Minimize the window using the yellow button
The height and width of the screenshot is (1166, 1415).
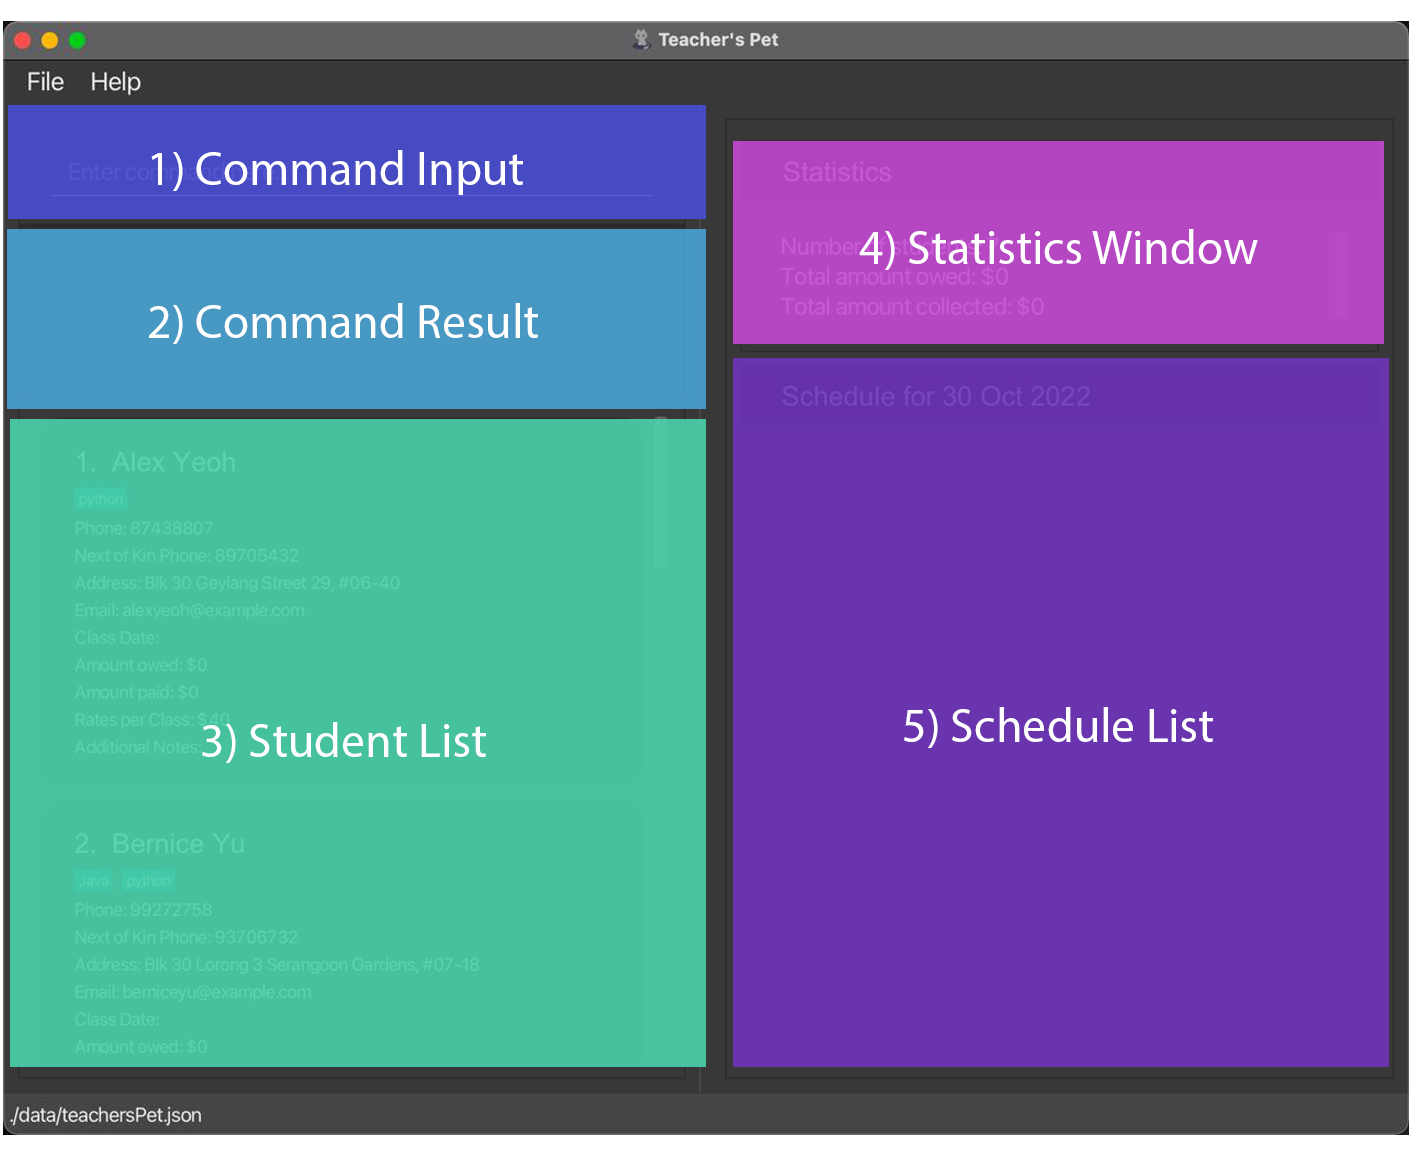[50, 41]
